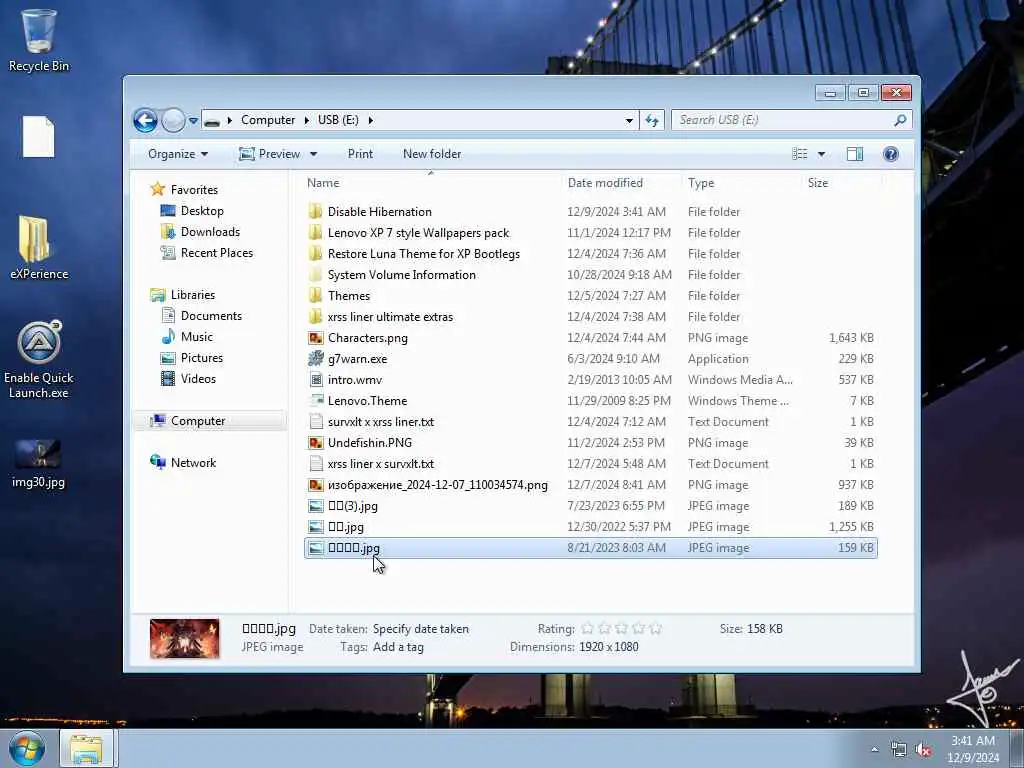Select Computer in the navigation pane
Screen dimensions: 1024x768
click(198, 421)
